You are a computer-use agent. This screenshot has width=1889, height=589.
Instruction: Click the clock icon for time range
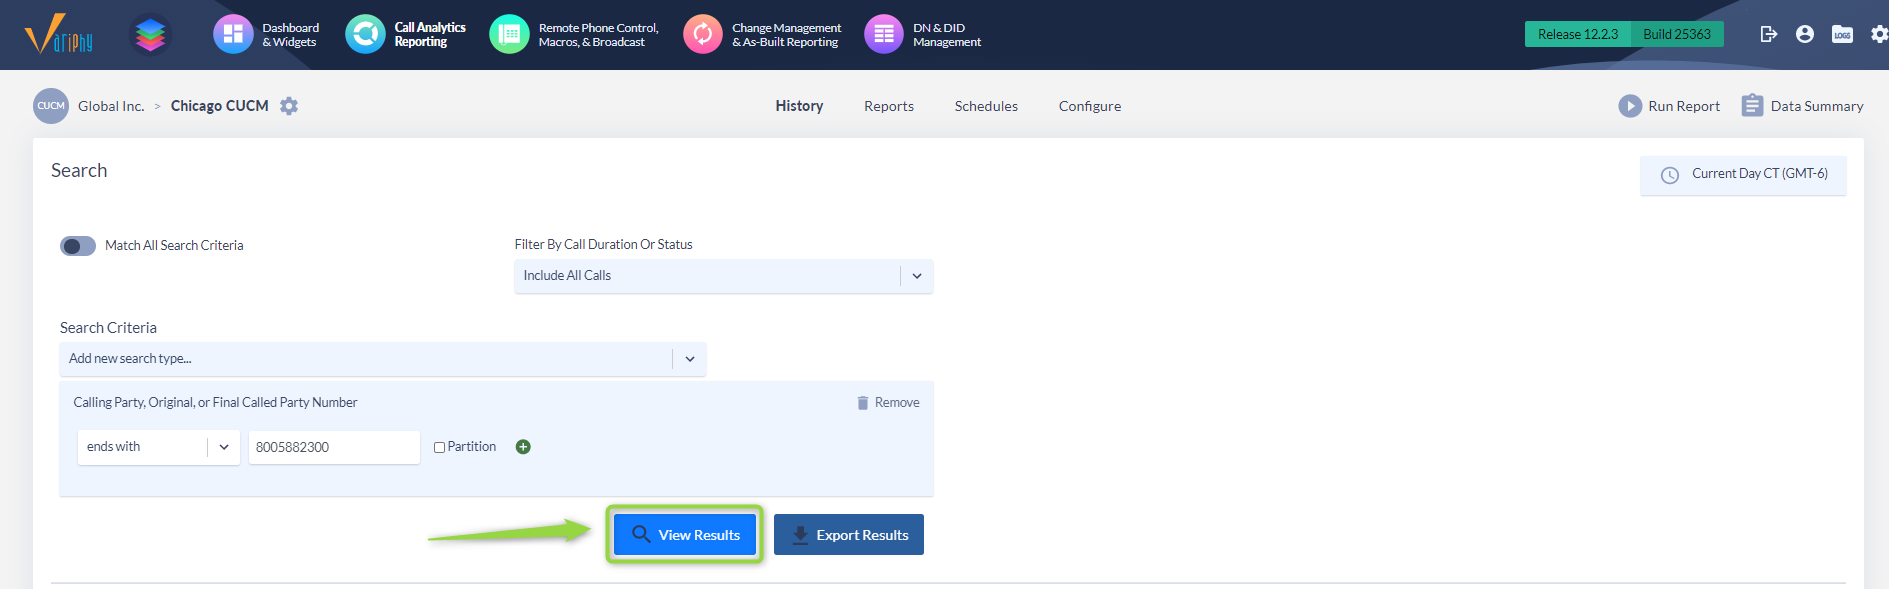tap(1670, 175)
